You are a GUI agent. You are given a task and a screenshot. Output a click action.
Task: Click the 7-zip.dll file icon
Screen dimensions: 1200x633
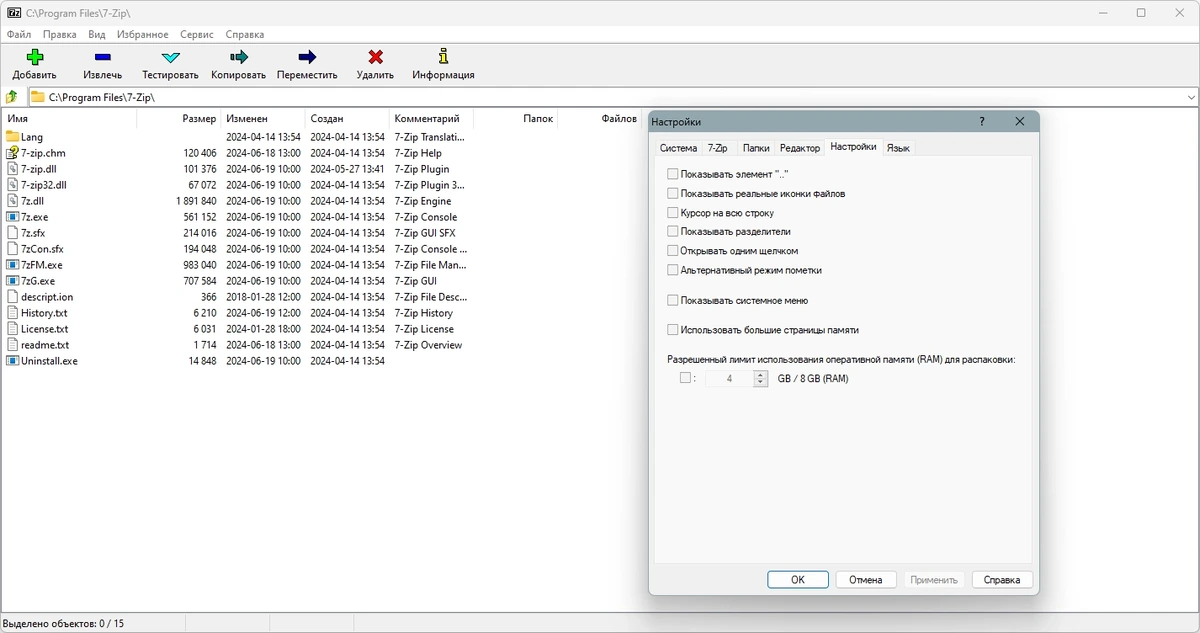[x=12, y=169]
